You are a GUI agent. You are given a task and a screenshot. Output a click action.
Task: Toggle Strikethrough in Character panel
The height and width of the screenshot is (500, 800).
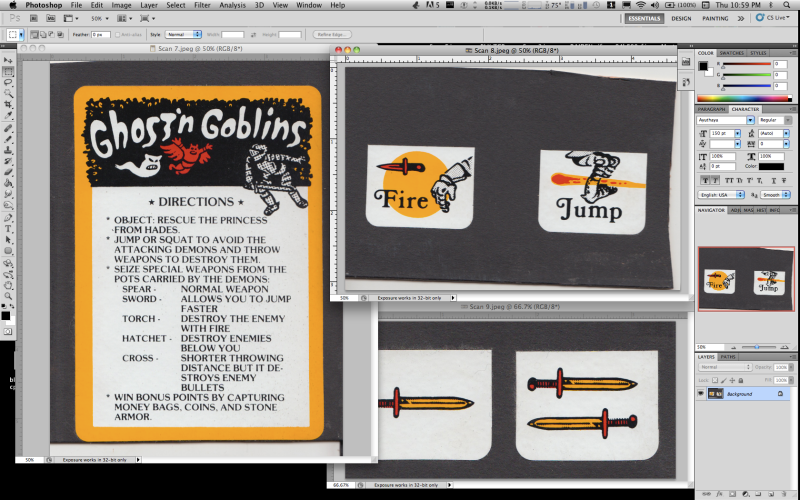[x=784, y=180]
